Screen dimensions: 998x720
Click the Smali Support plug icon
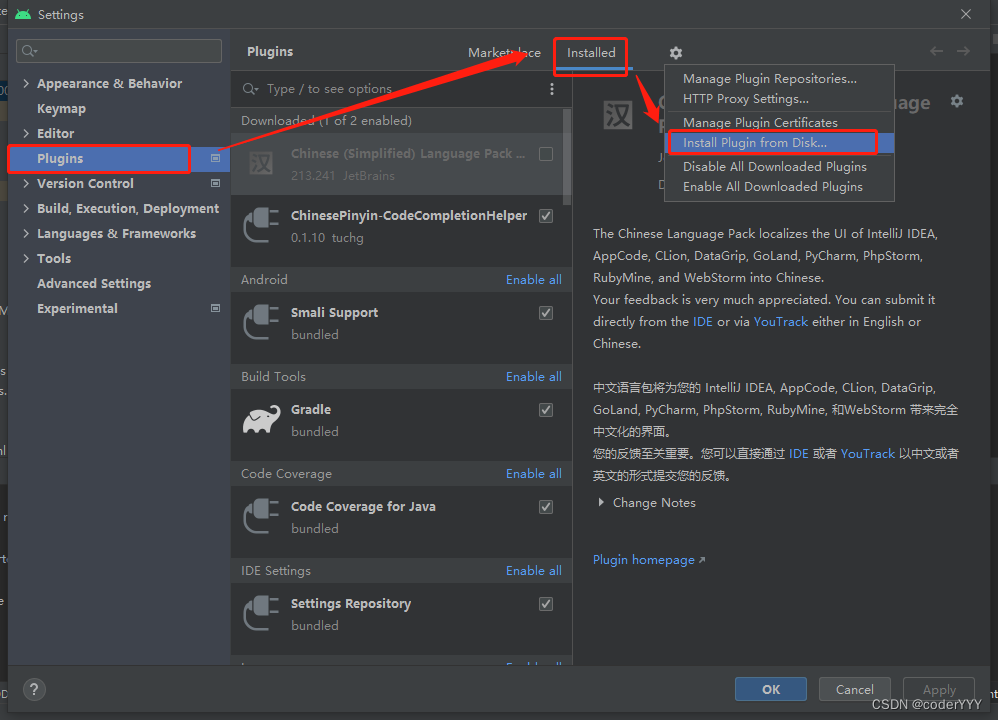click(x=262, y=323)
